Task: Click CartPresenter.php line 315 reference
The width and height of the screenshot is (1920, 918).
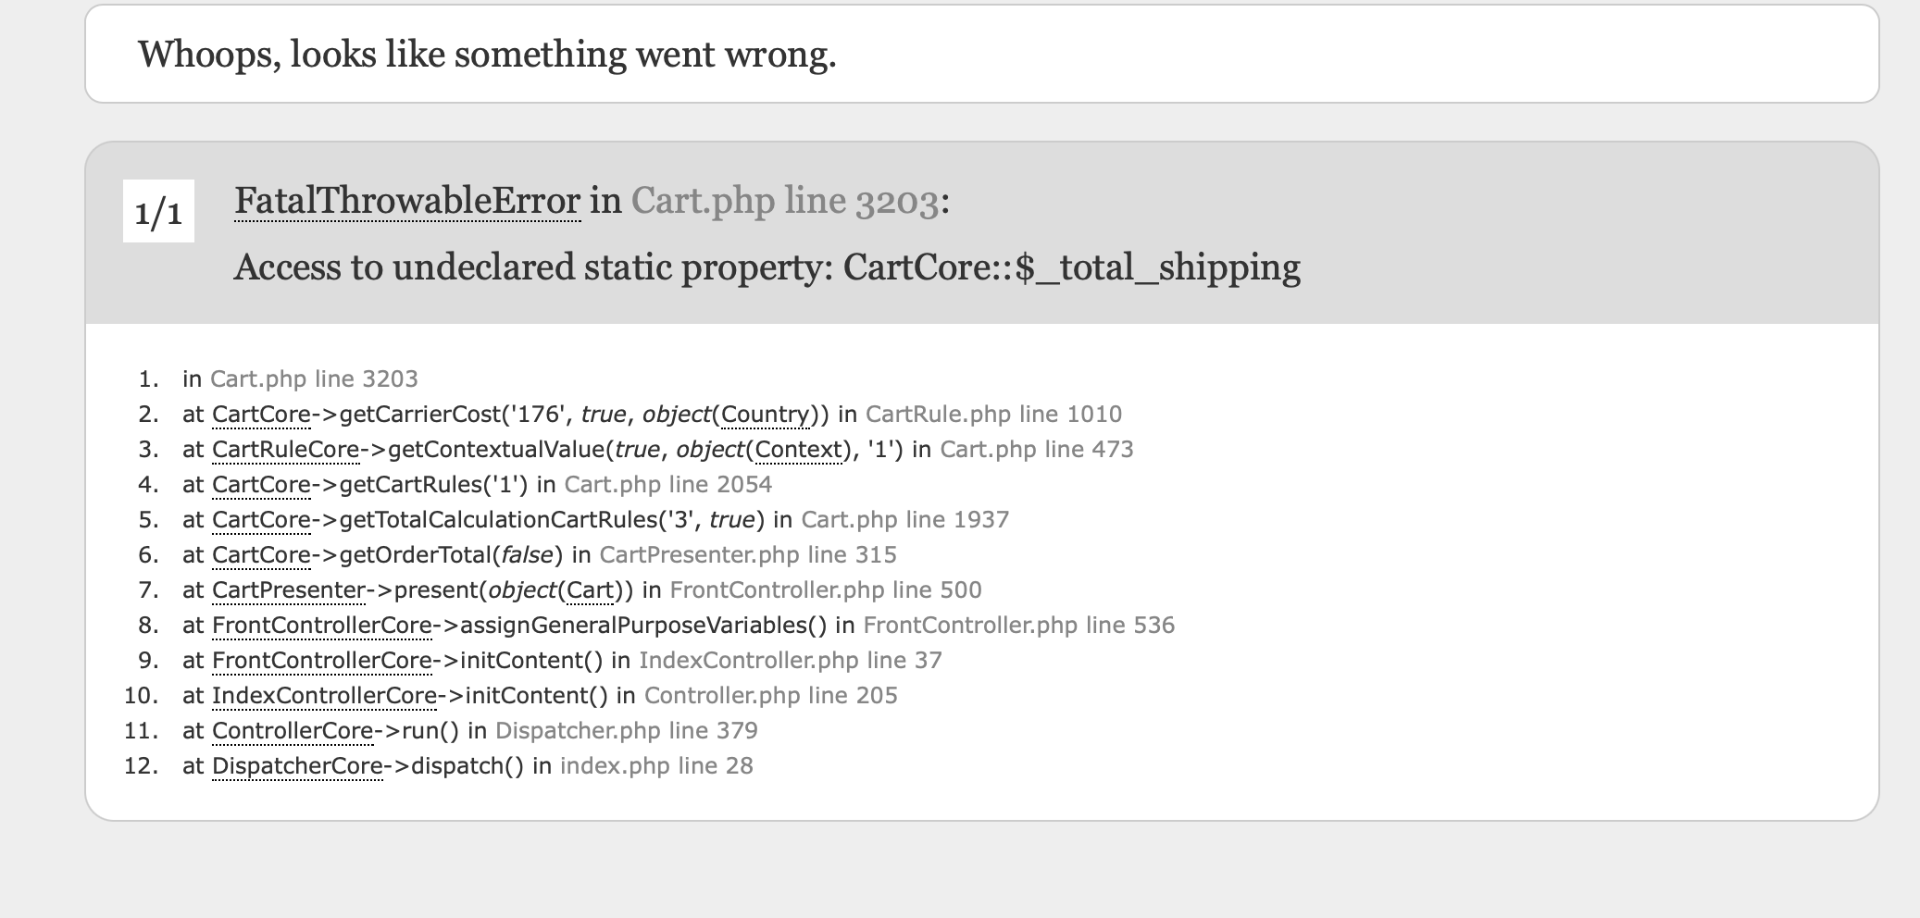Action: click(x=748, y=555)
